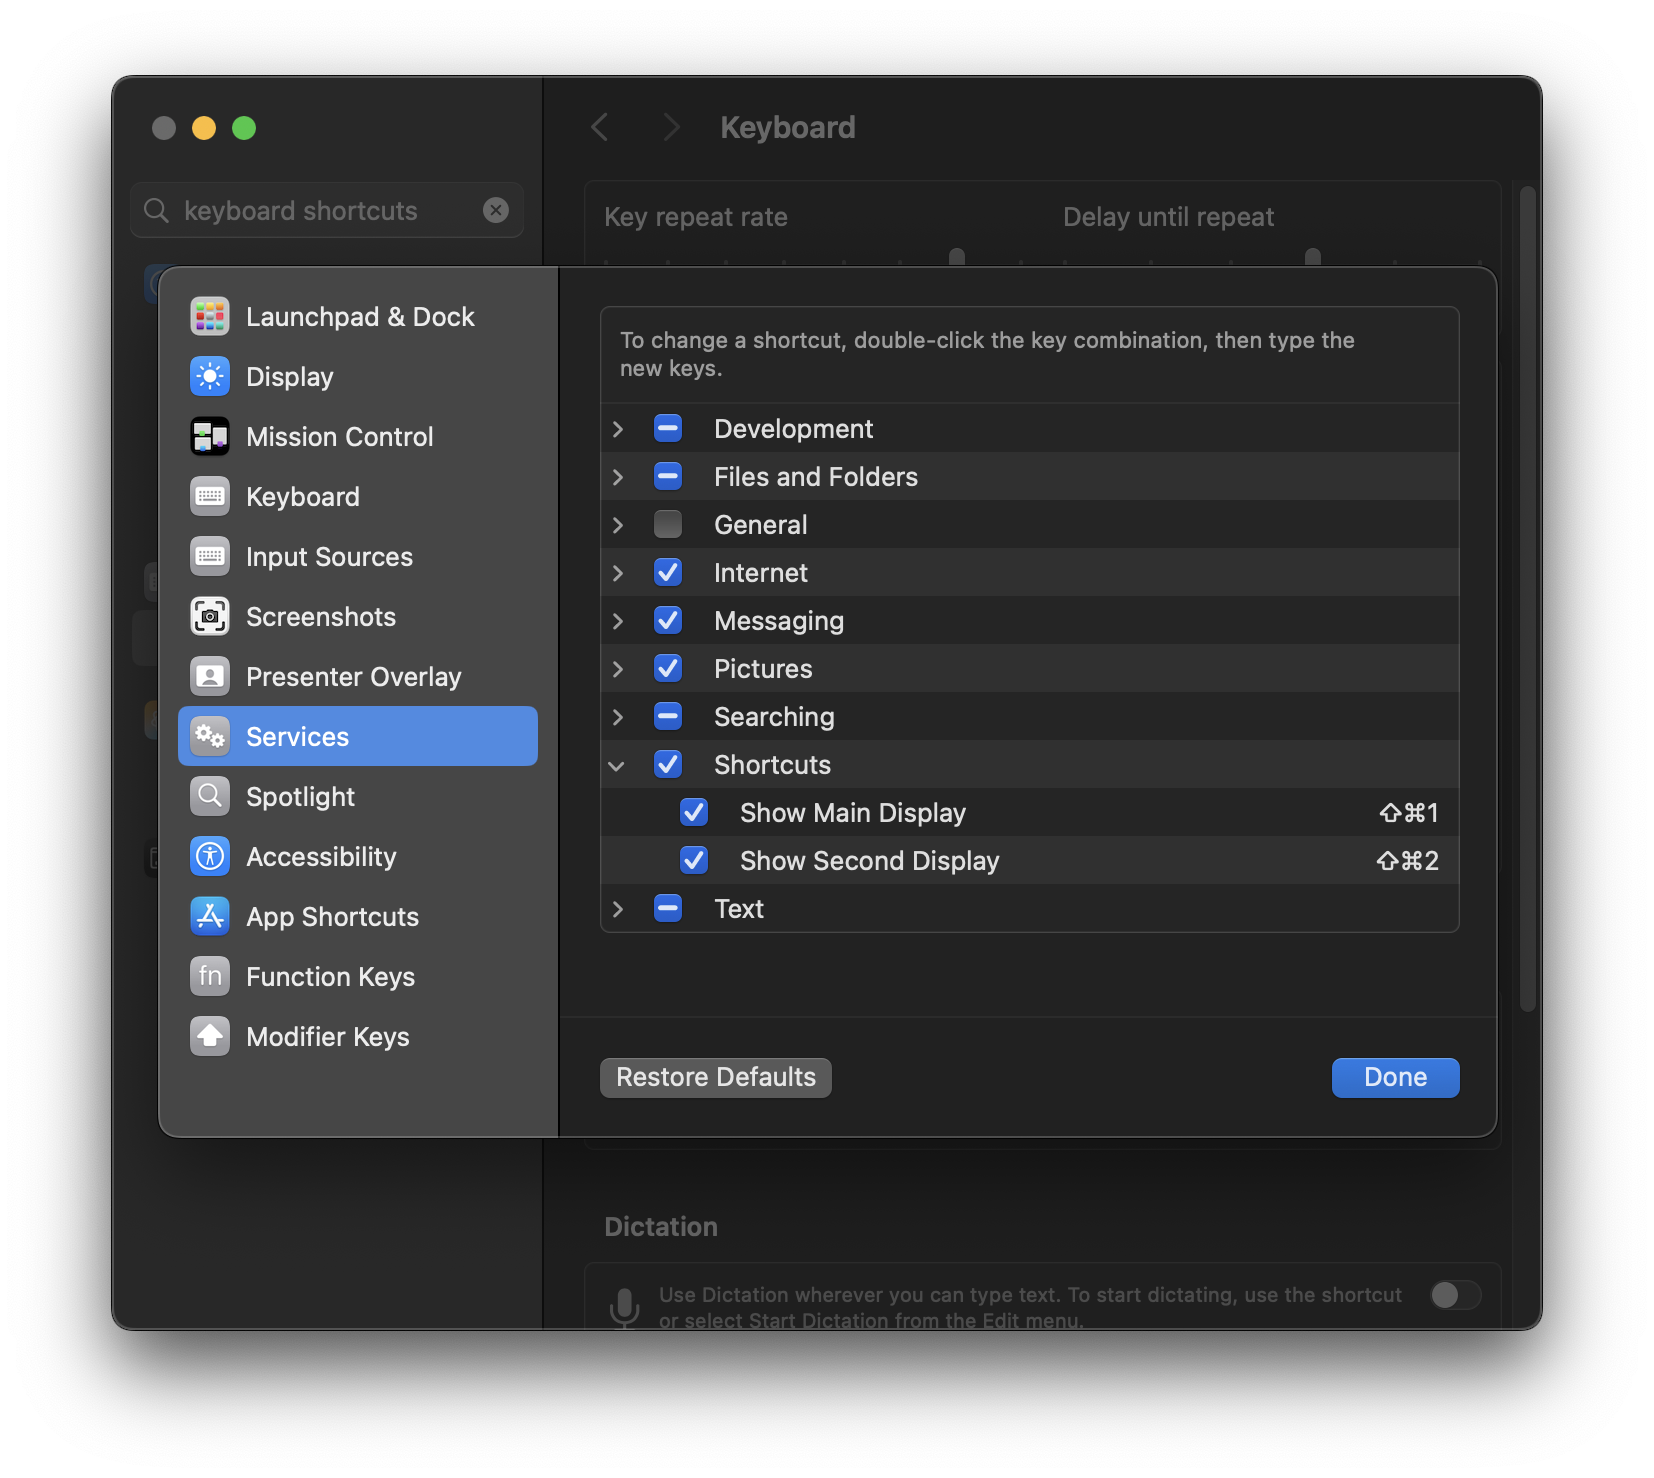
Task: Switch to the Screenshots category
Action: point(358,617)
